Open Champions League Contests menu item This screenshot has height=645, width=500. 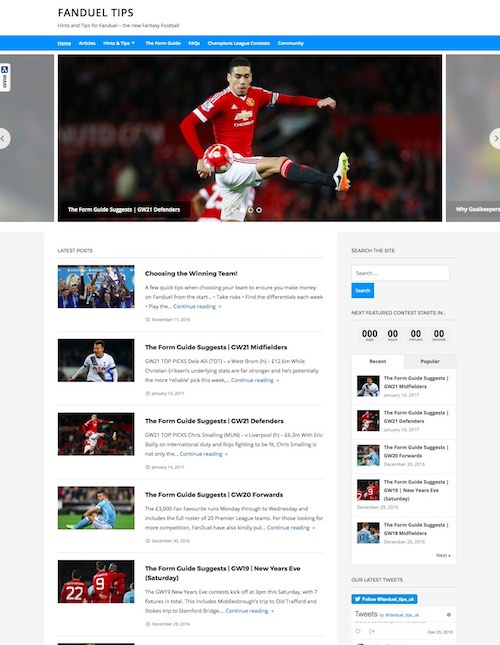tap(238, 43)
